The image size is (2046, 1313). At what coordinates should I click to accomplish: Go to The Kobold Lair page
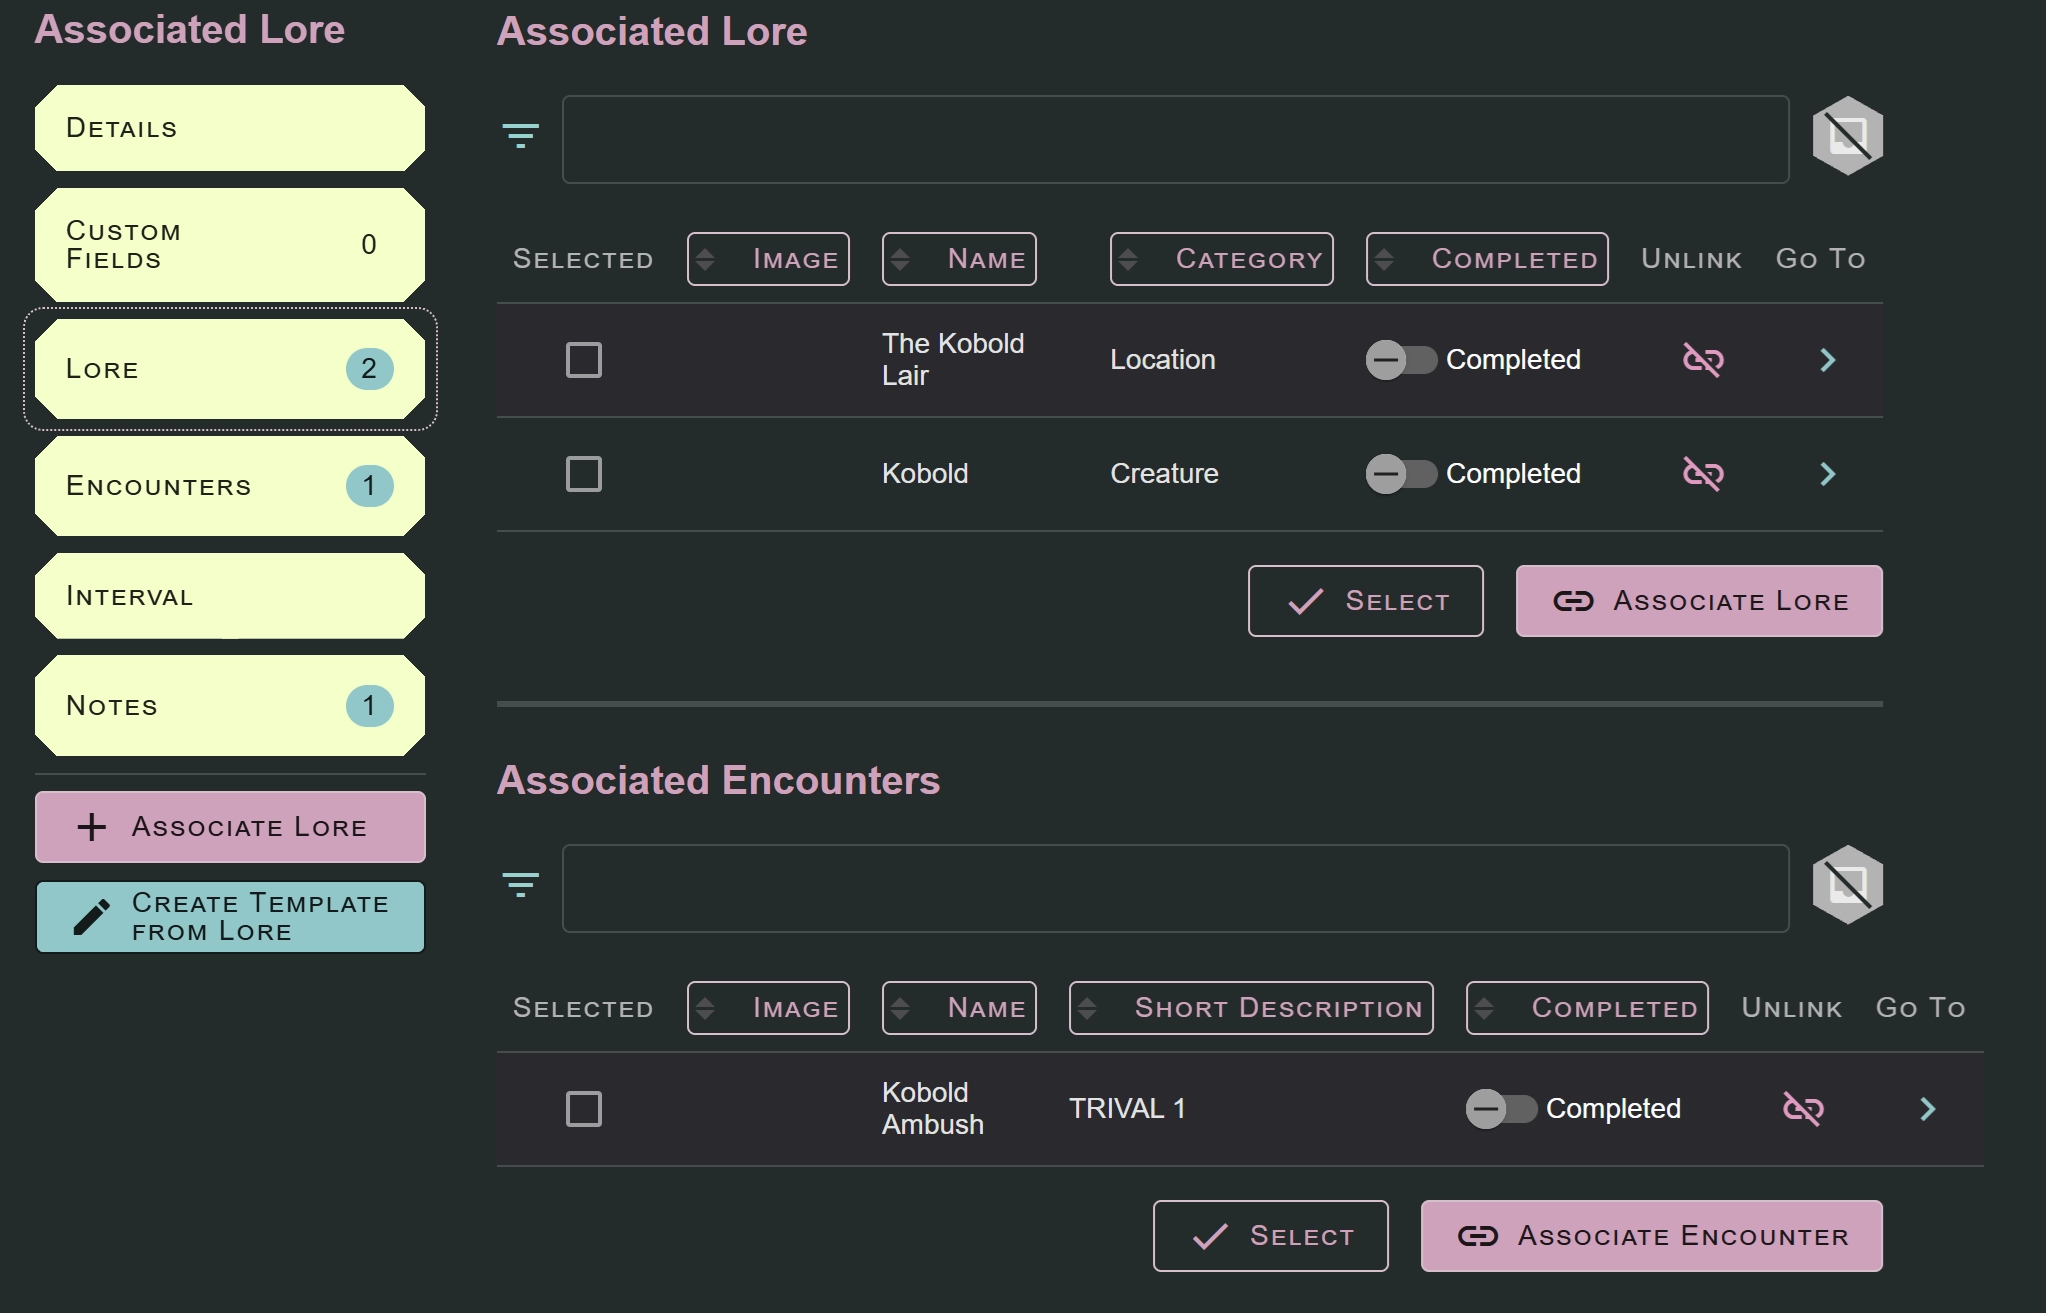(x=1827, y=360)
